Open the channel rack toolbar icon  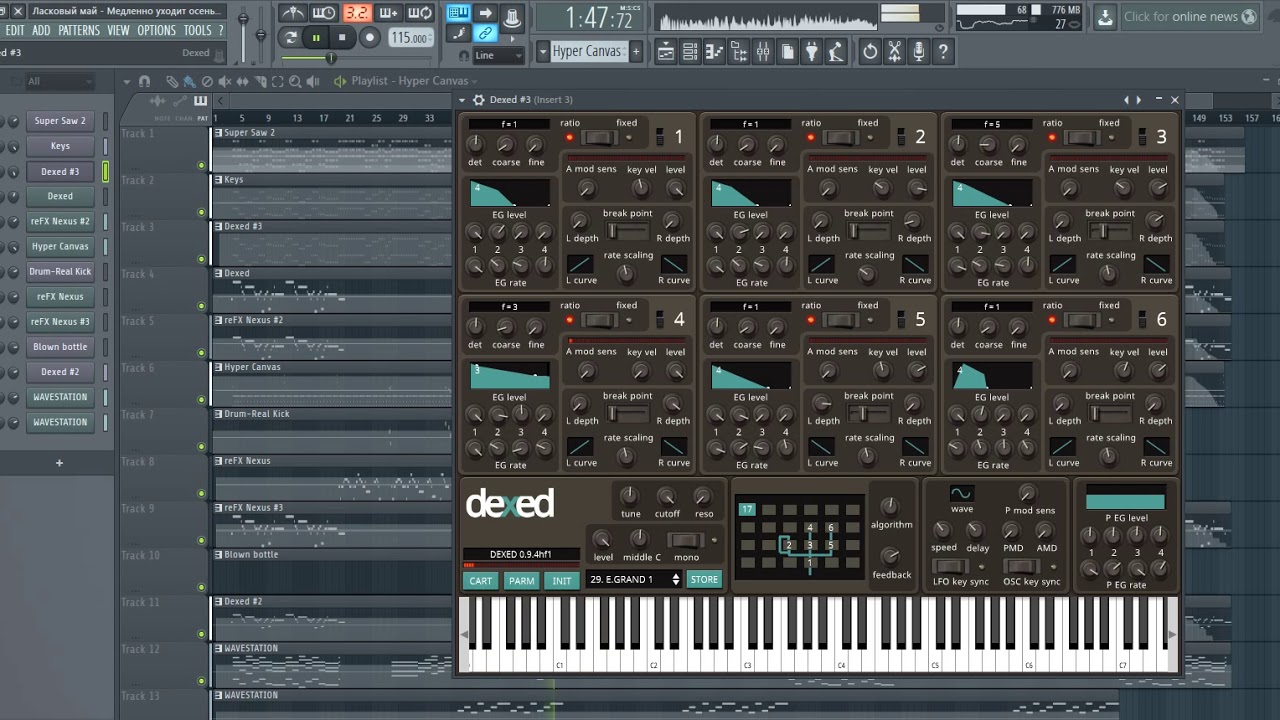point(690,51)
